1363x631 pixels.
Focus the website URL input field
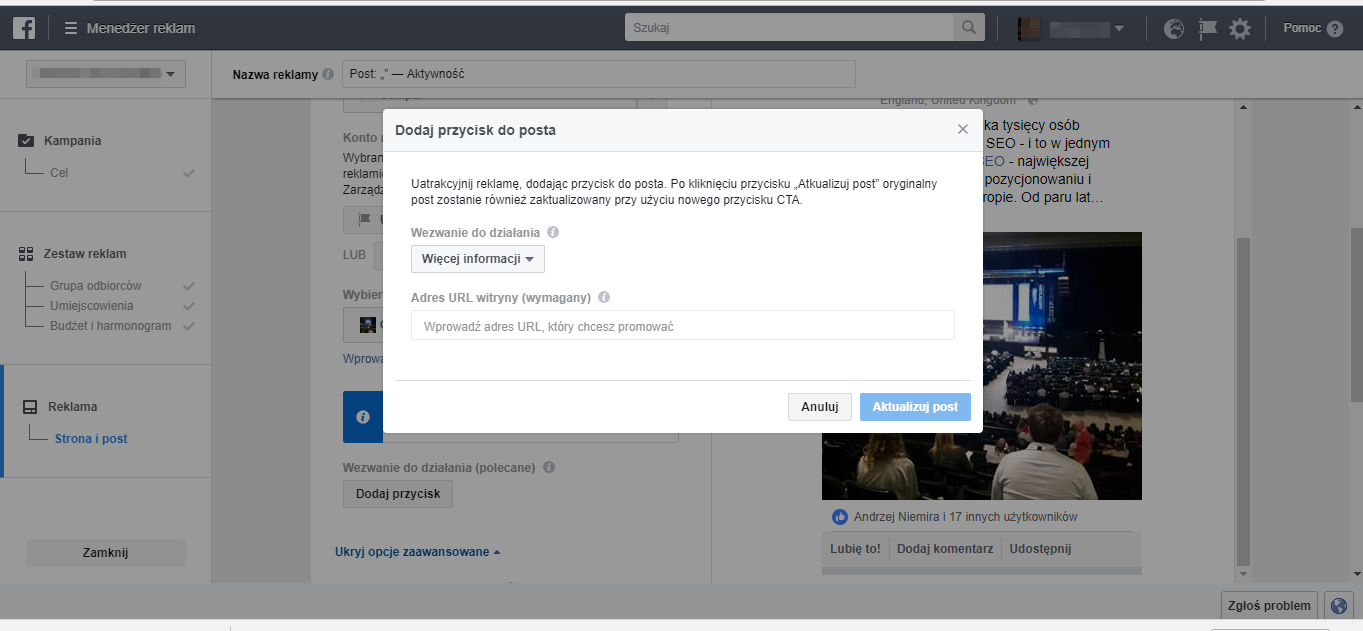pyautogui.click(x=683, y=326)
